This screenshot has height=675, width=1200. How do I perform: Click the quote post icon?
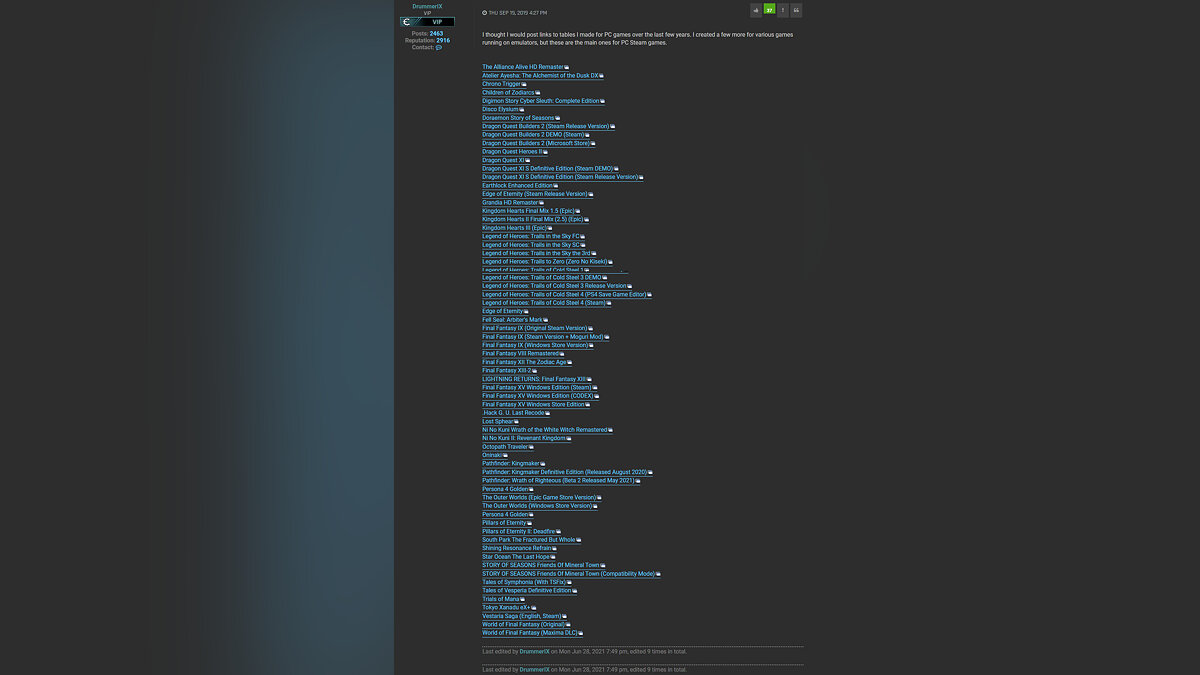[796, 10]
